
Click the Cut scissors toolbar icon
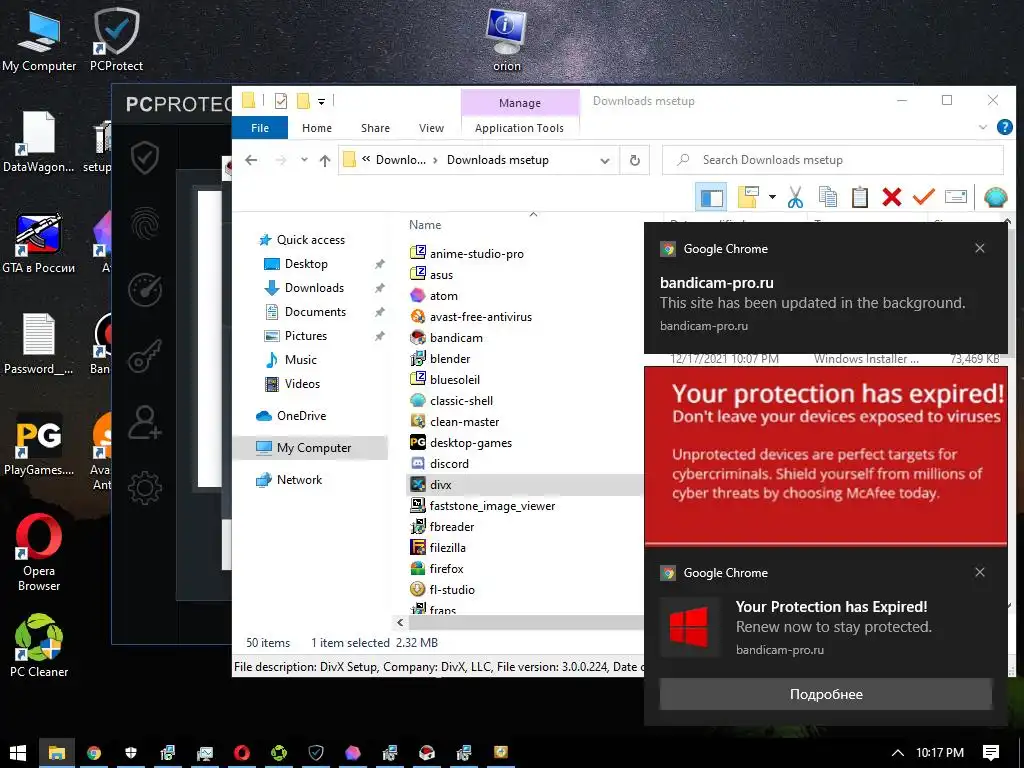click(795, 197)
